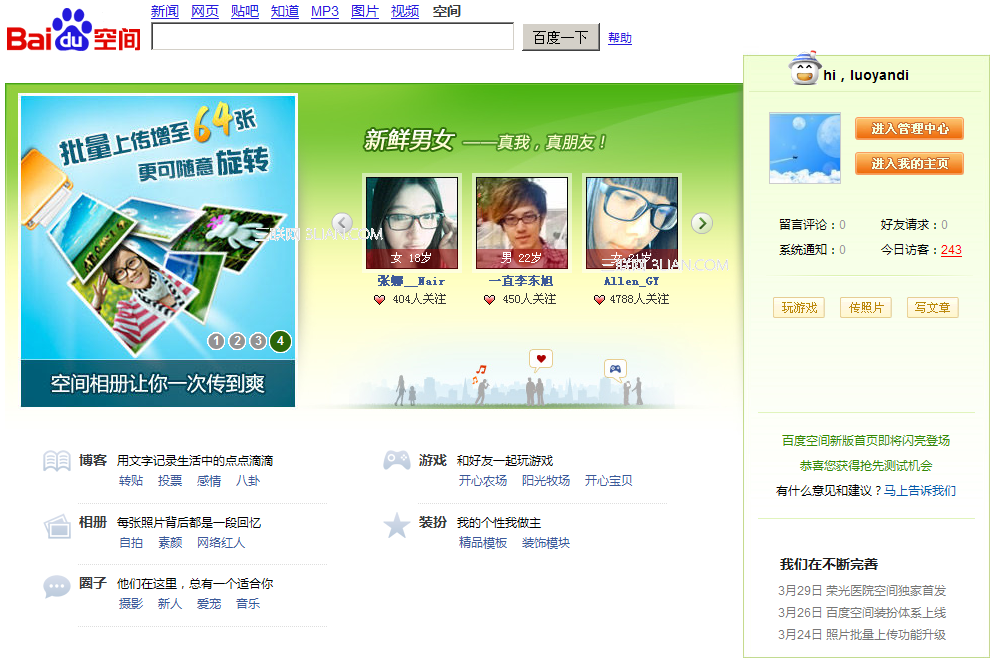999x666 pixels.
Task: Open the 转贴 blog category link
Action: (x=131, y=481)
